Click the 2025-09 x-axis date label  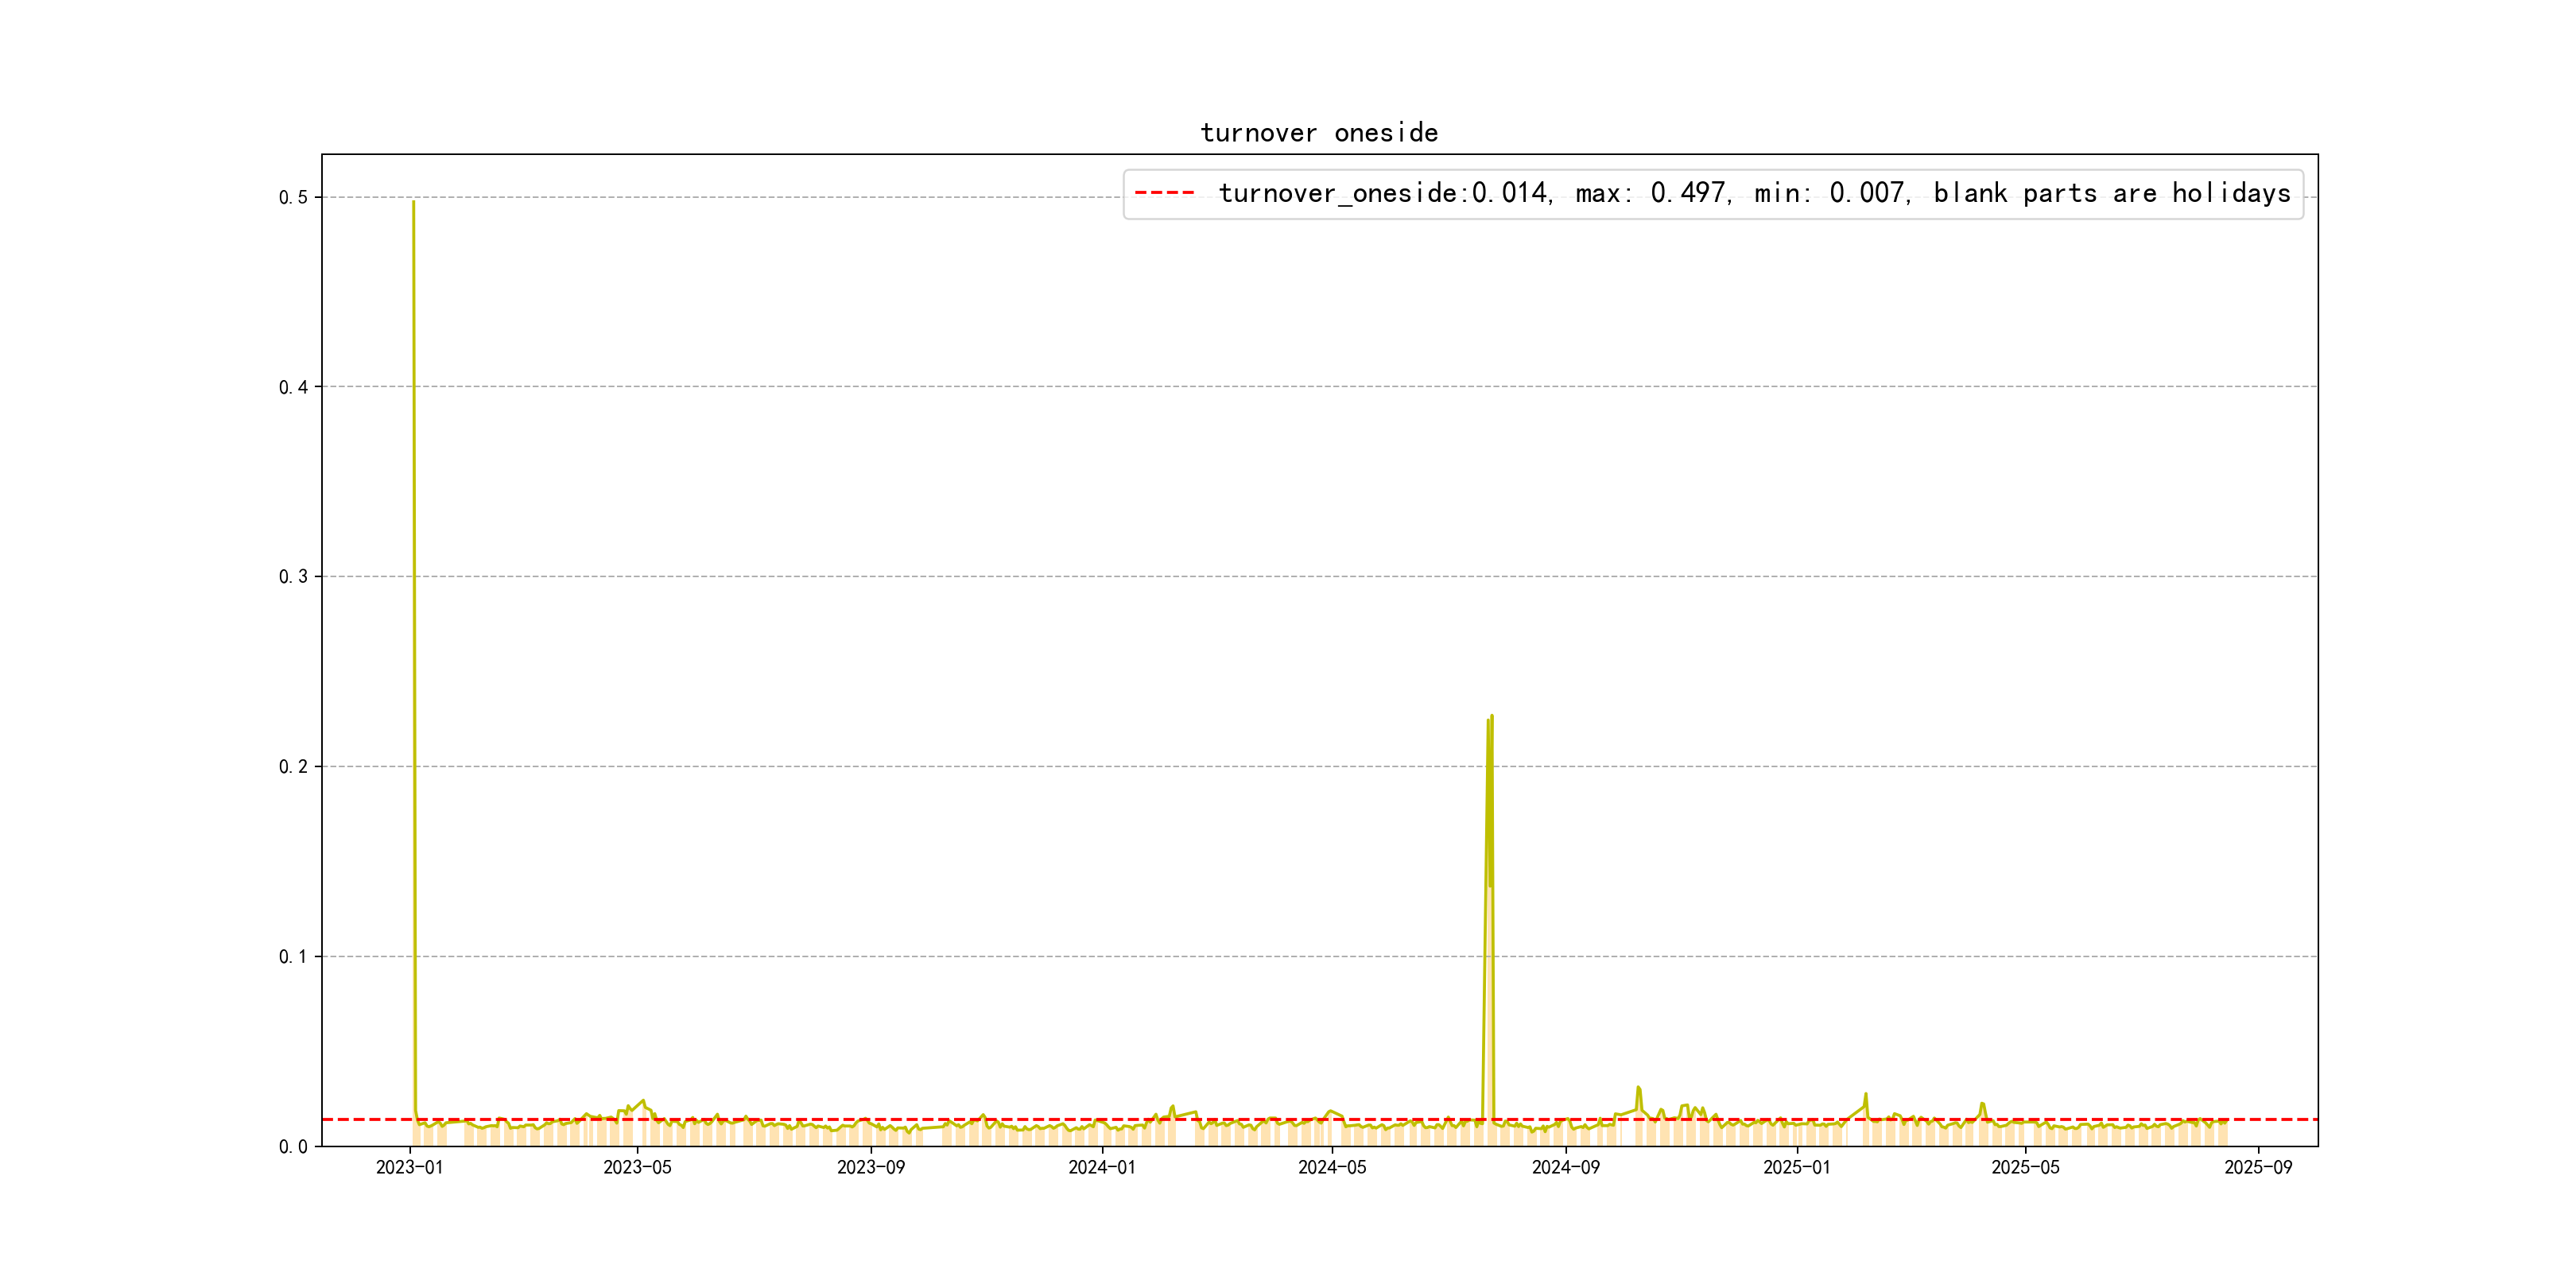pos(2258,1168)
